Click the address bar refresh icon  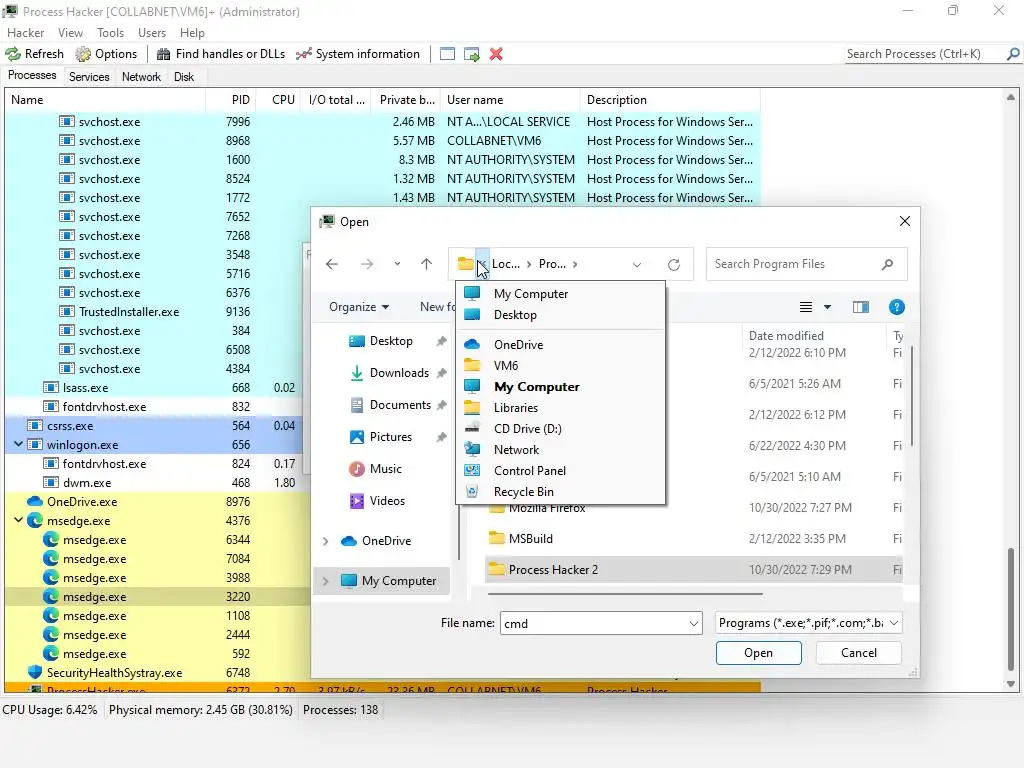674,264
